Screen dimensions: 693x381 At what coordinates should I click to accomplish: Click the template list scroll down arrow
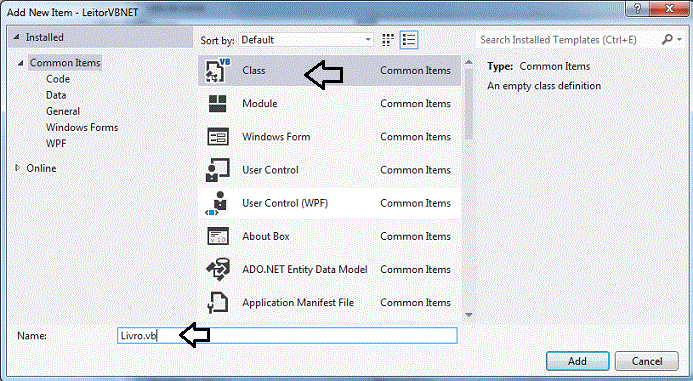click(469, 315)
